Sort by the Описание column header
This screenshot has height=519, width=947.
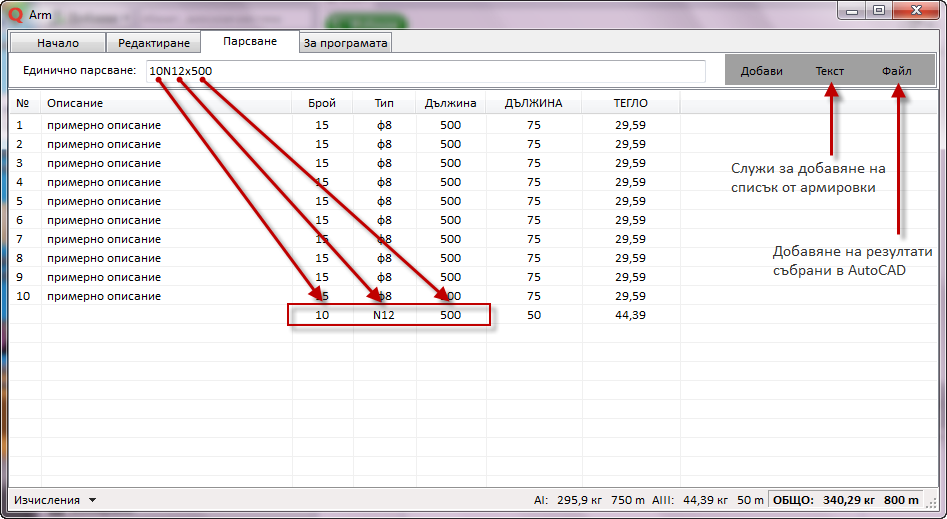click(x=75, y=103)
